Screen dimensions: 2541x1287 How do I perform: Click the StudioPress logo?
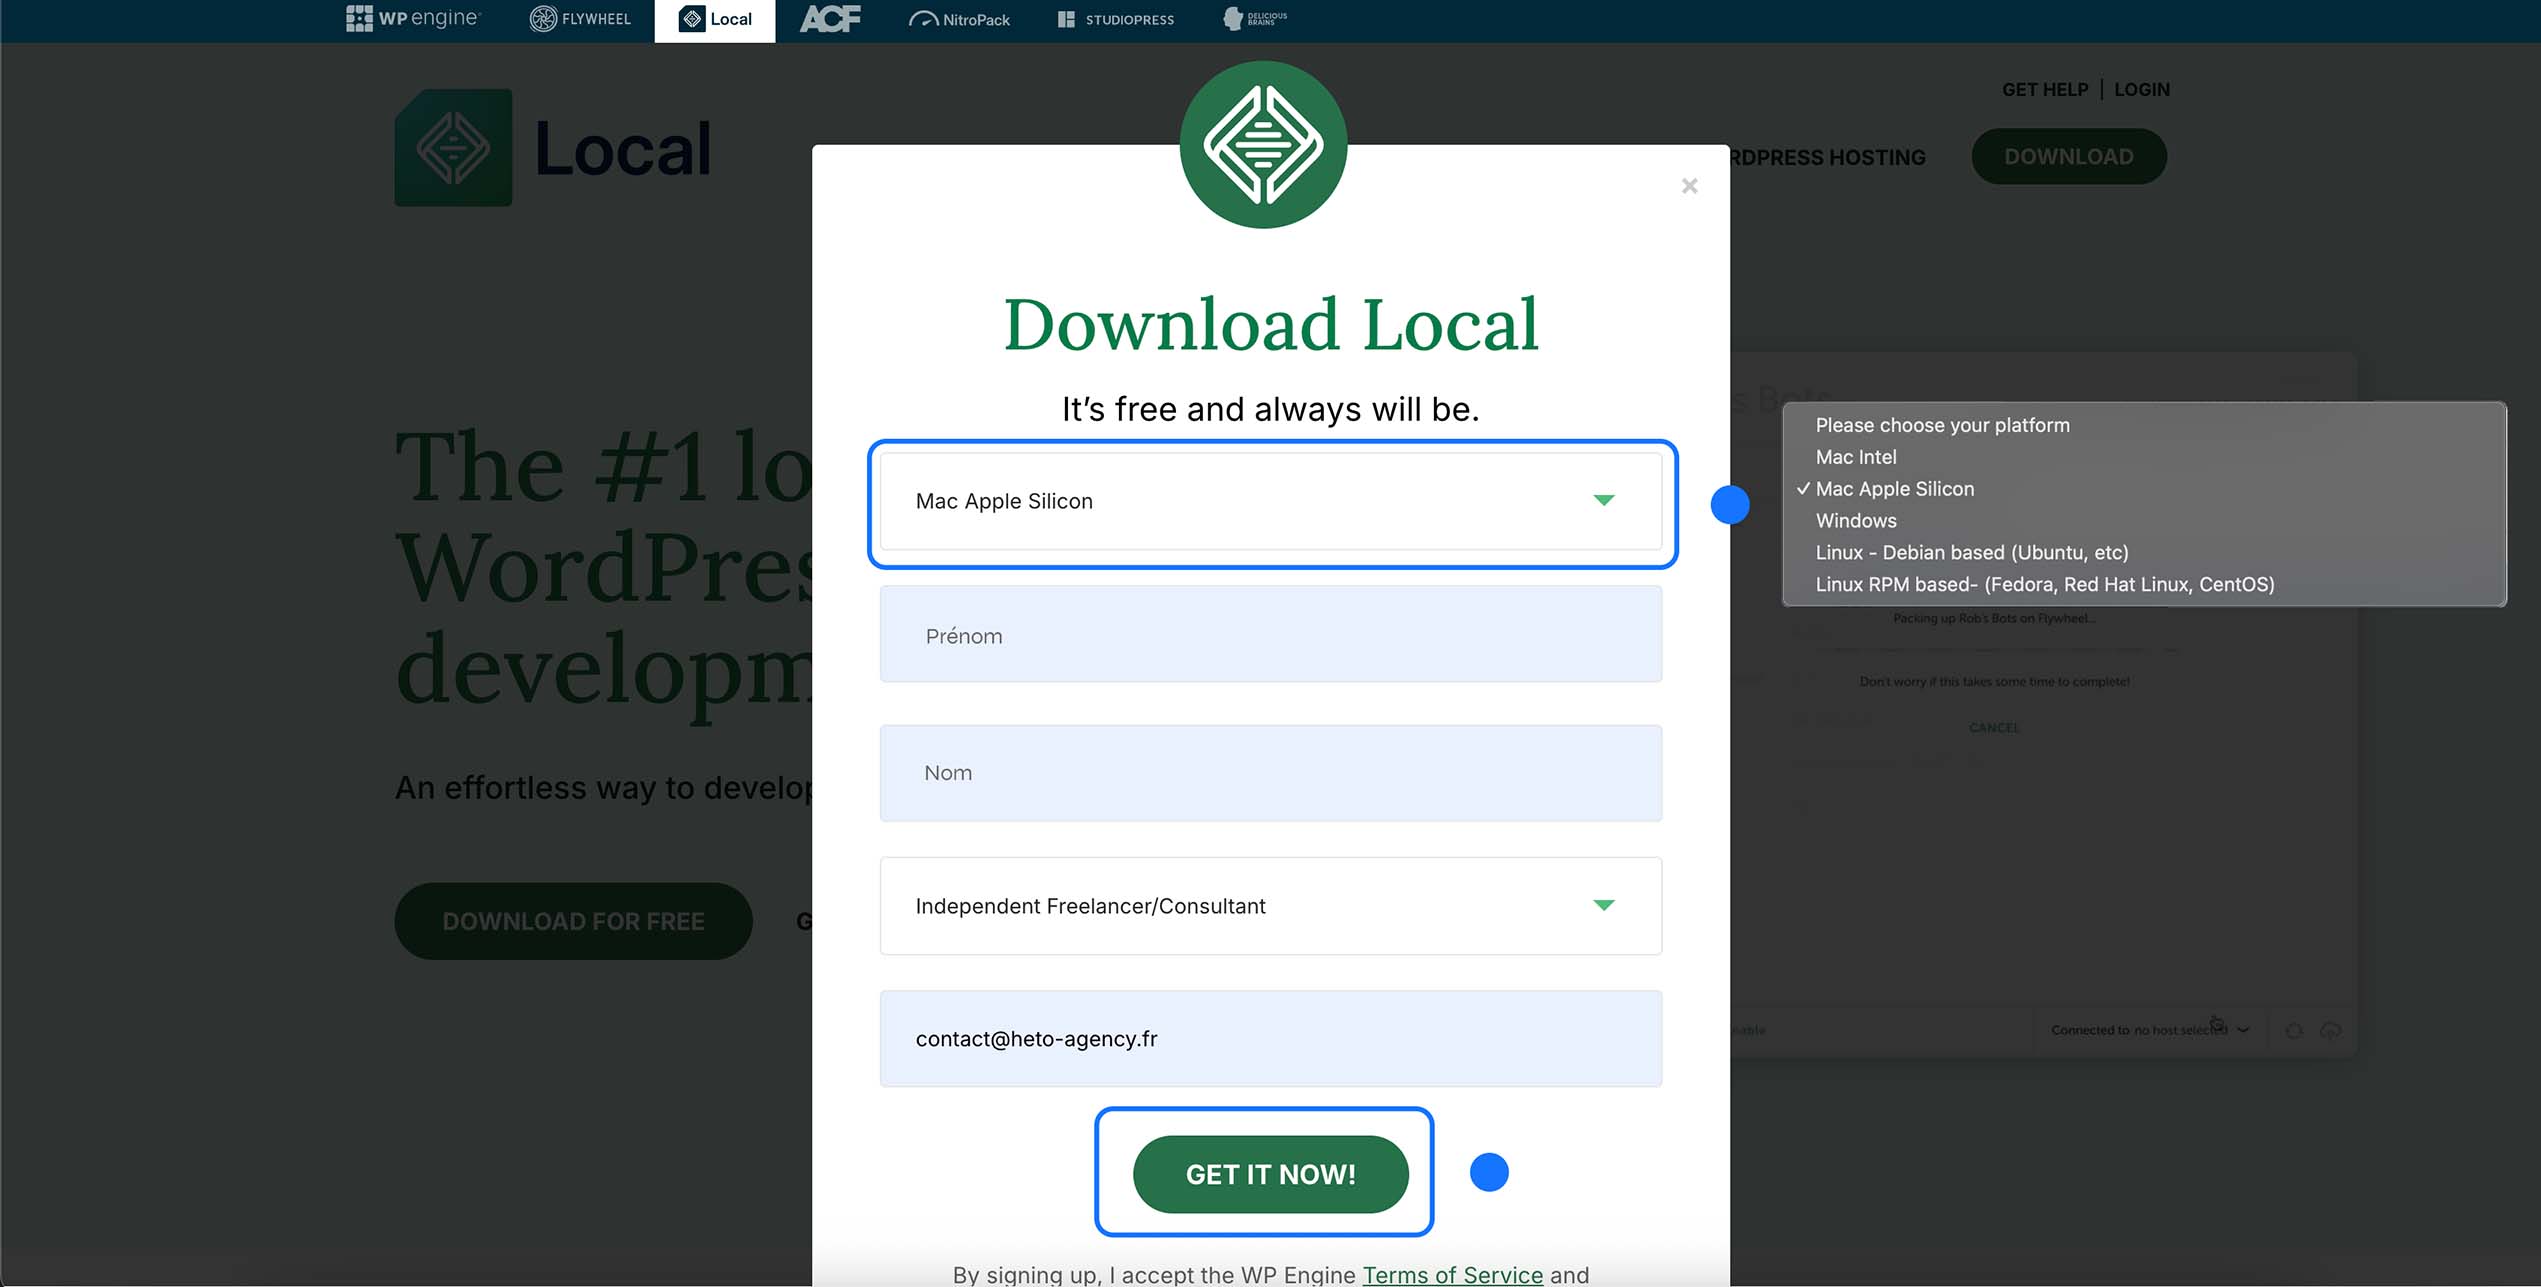coord(1116,19)
